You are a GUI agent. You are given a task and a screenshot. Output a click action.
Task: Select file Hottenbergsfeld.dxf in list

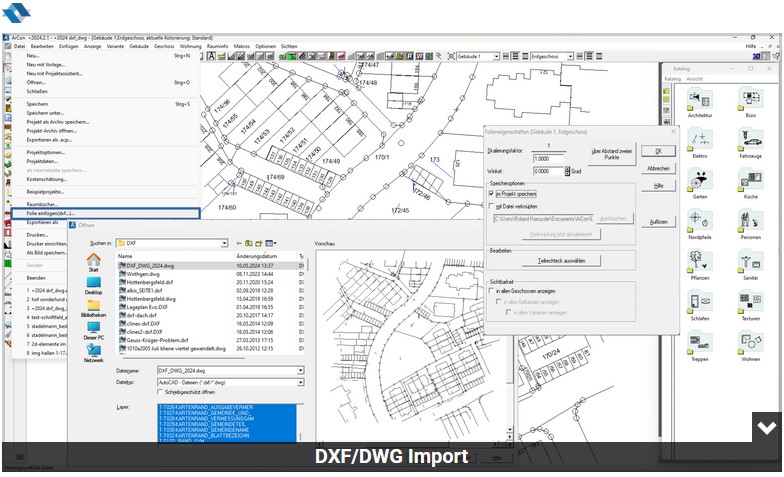(x=149, y=282)
